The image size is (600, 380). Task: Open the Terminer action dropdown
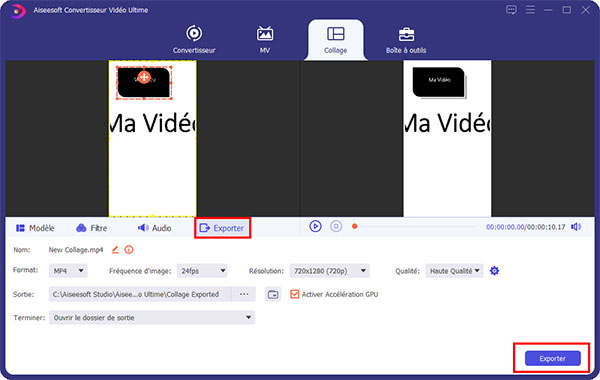[x=152, y=318]
